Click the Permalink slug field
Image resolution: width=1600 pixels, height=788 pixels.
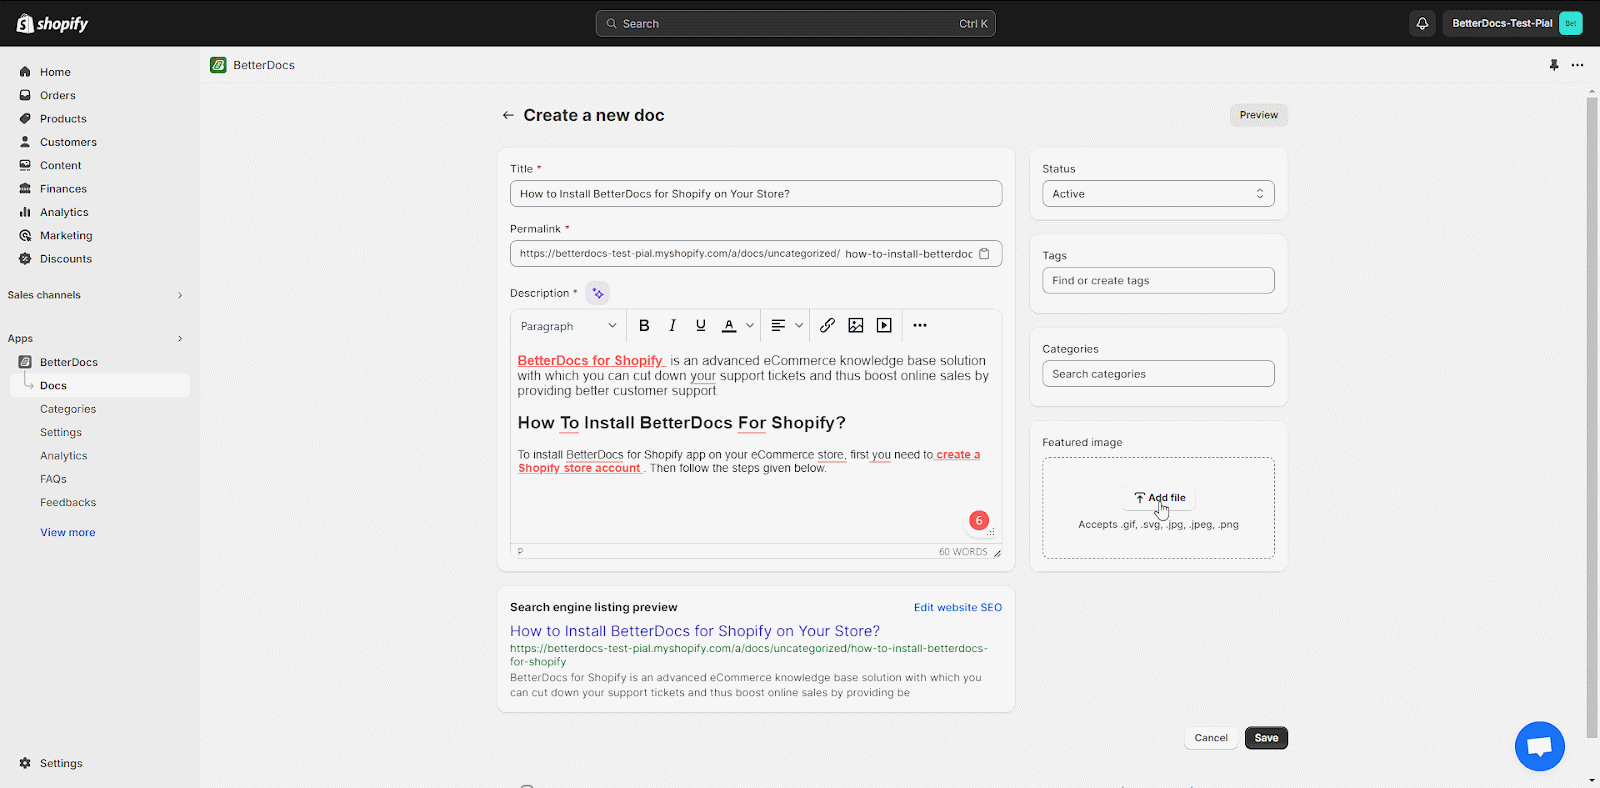[x=908, y=254]
